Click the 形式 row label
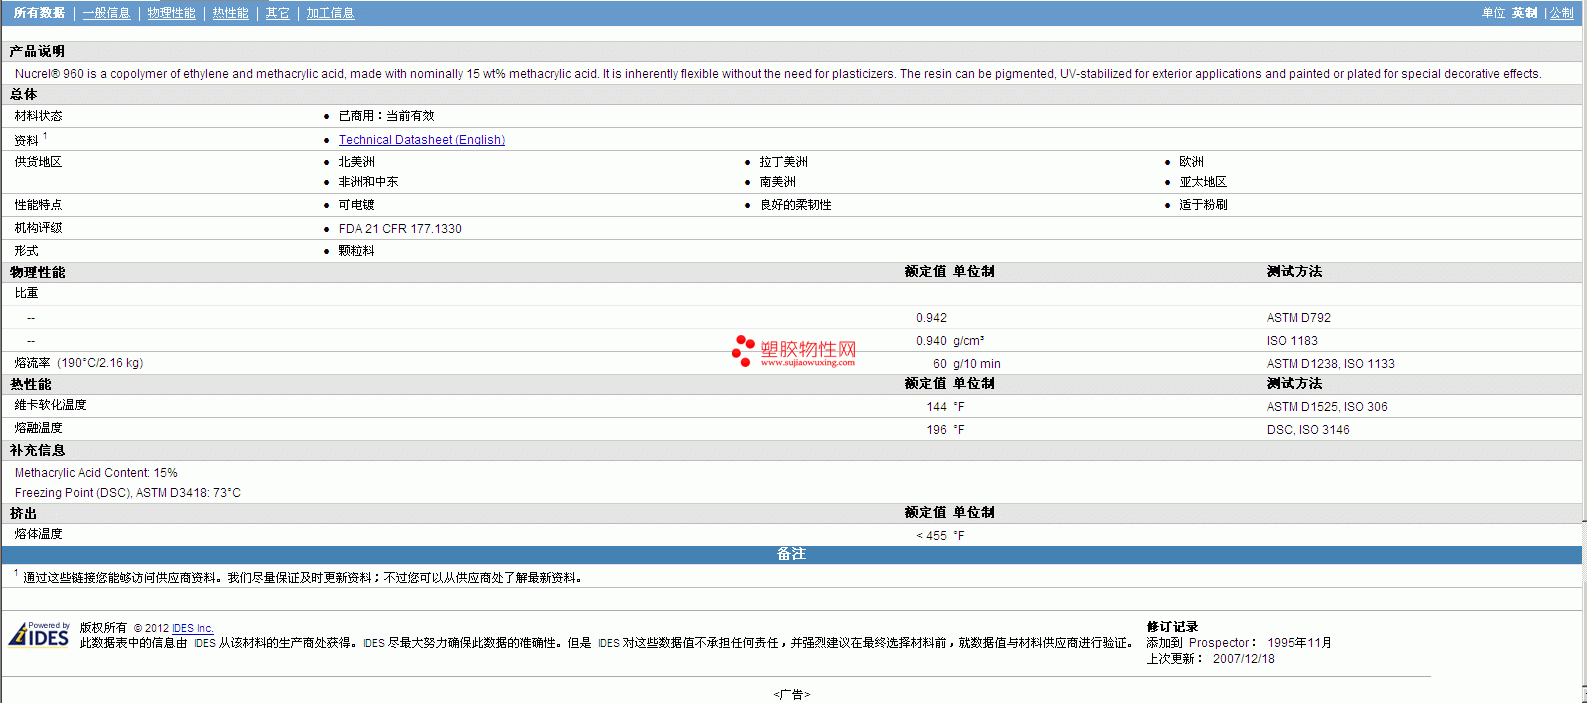Screen dimensions: 1587x703 click(x=26, y=251)
